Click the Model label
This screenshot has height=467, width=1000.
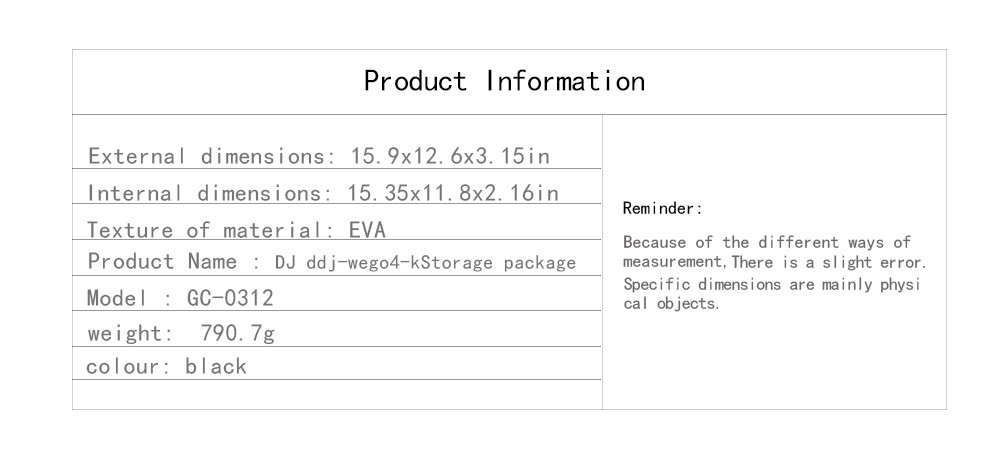[x=116, y=297]
